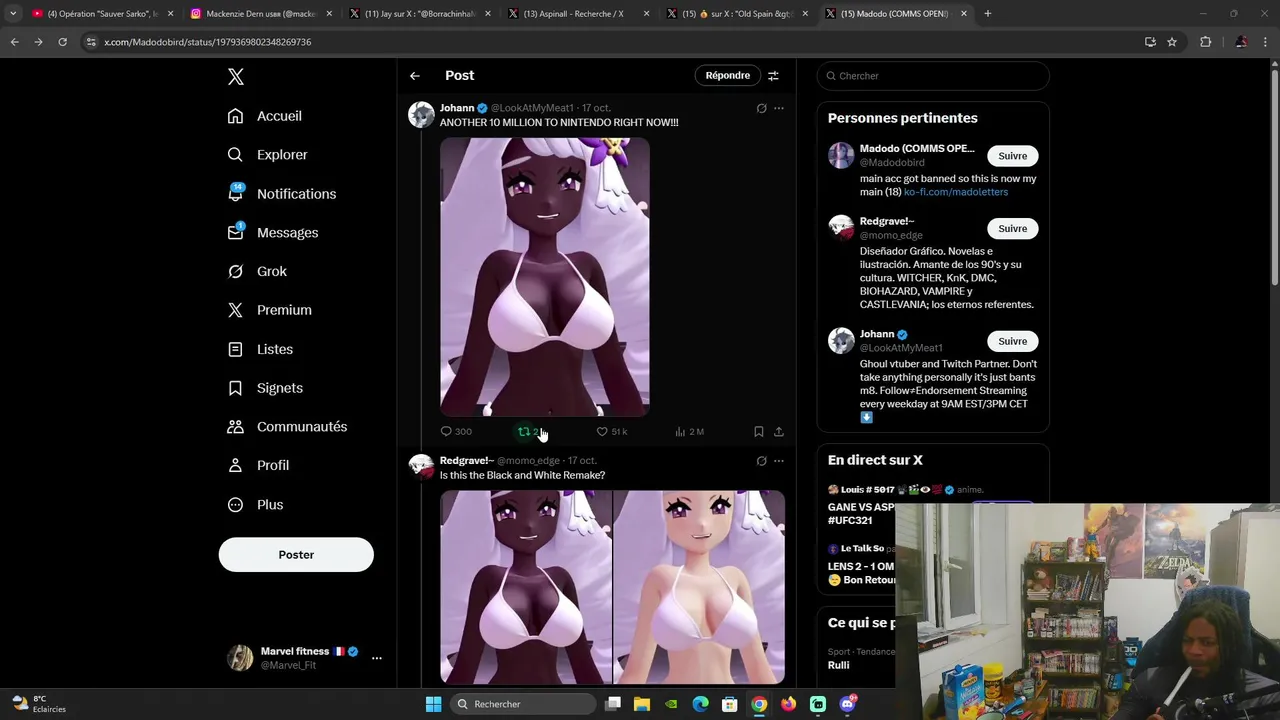Open GANE VS ASPINALL live stream
This screenshot has width=1280, height=720.
pyautogui.click(x=861, y=513)
